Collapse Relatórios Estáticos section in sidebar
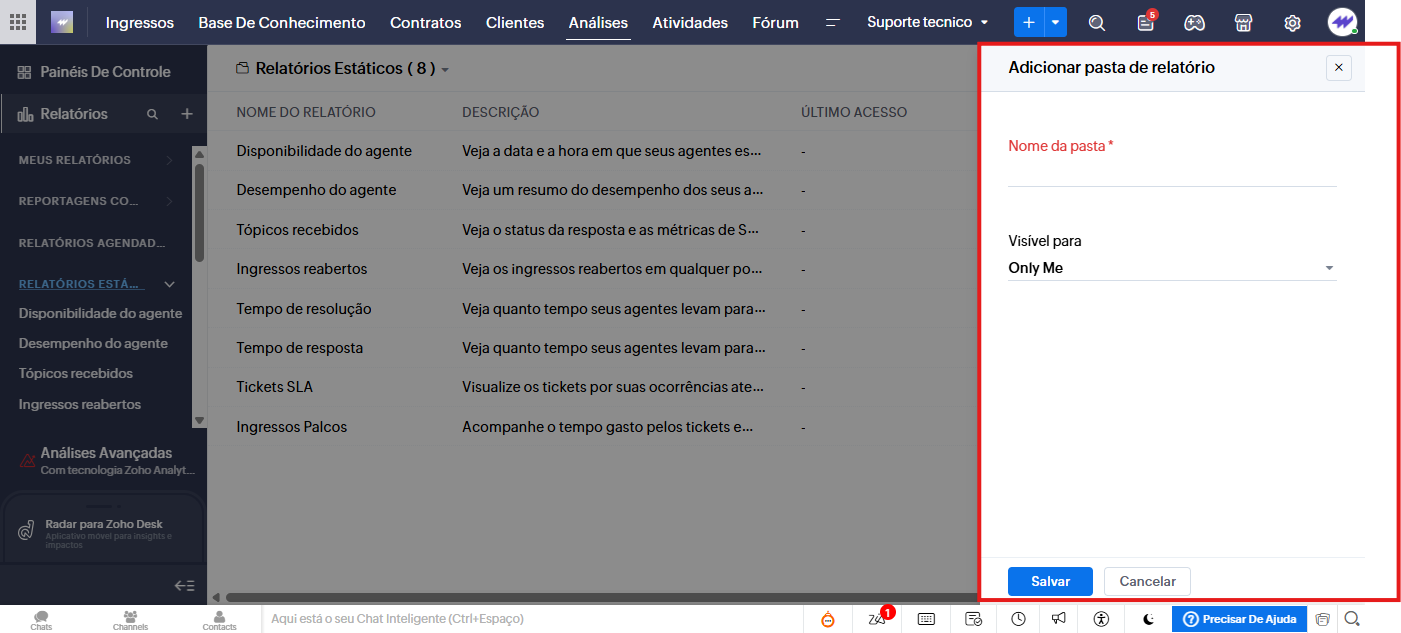The width and height of the screenshot is (1401, 633). click(170, 284)
